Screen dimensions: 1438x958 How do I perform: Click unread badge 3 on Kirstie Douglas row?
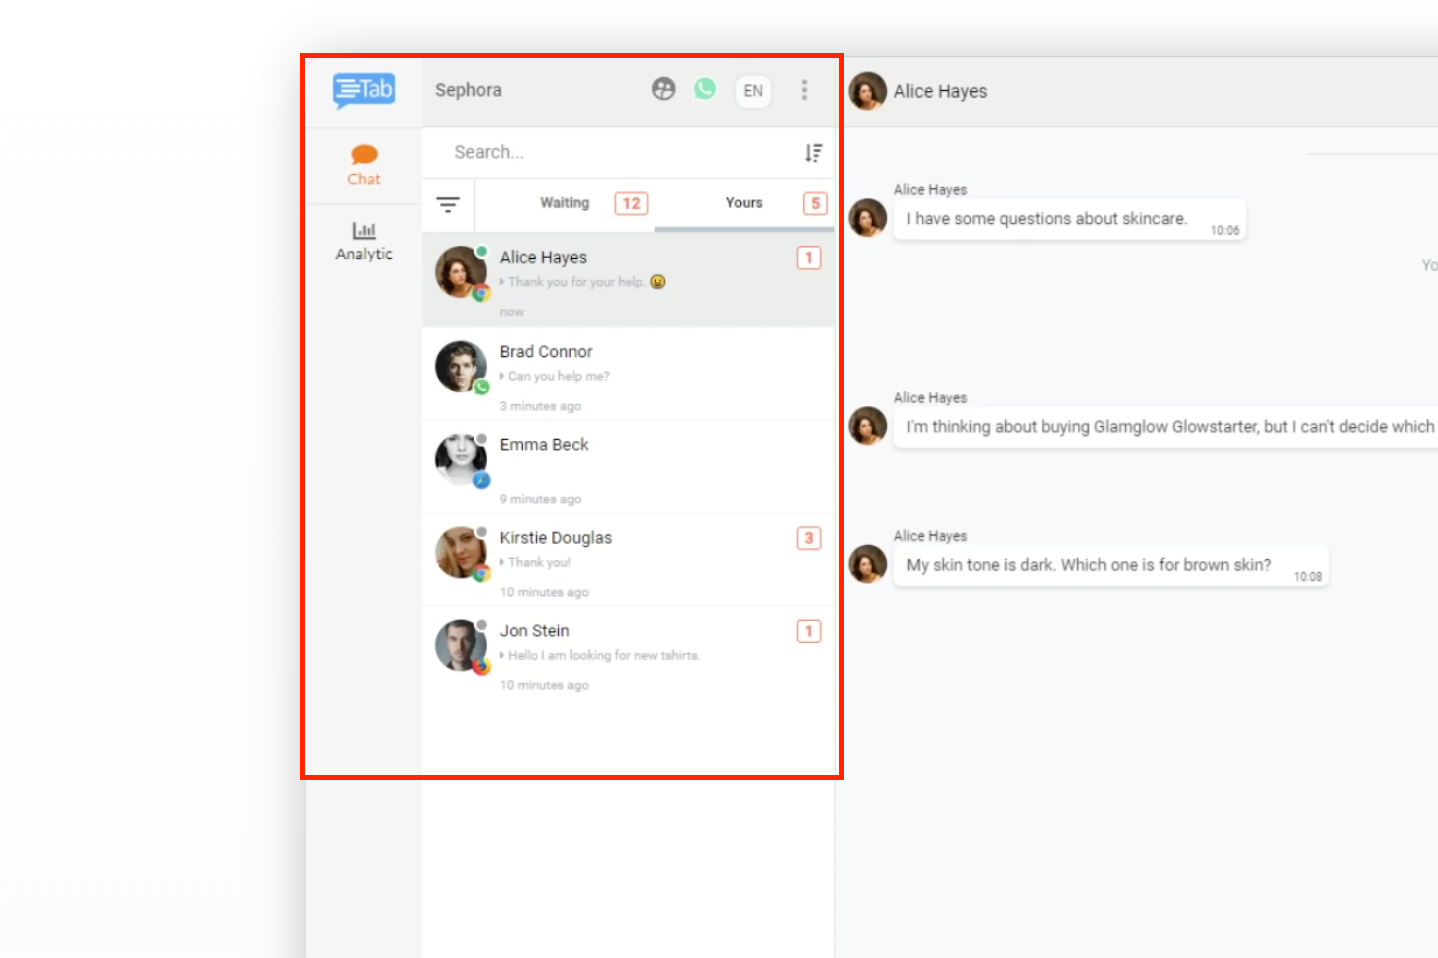point(809,538)
